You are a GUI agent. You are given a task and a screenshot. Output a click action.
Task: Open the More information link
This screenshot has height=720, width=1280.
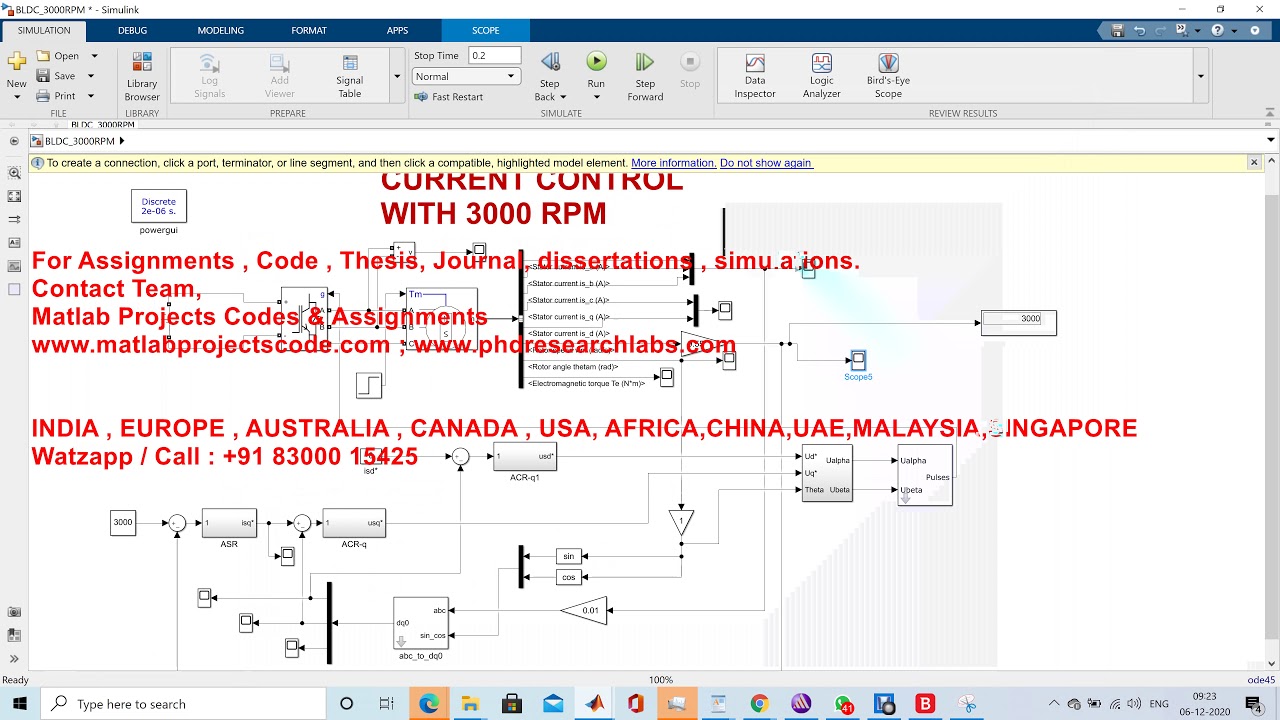[673, 163]
